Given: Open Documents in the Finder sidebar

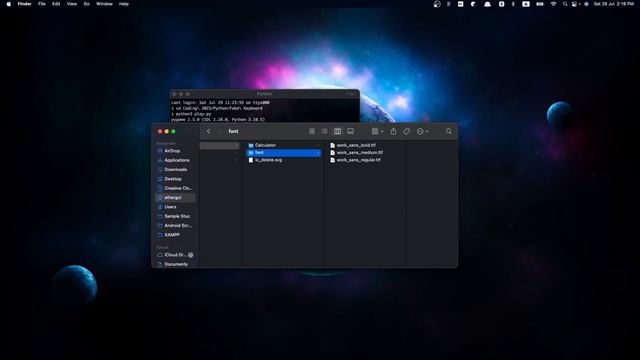Looking at the screenshot, I should point(173,264).
